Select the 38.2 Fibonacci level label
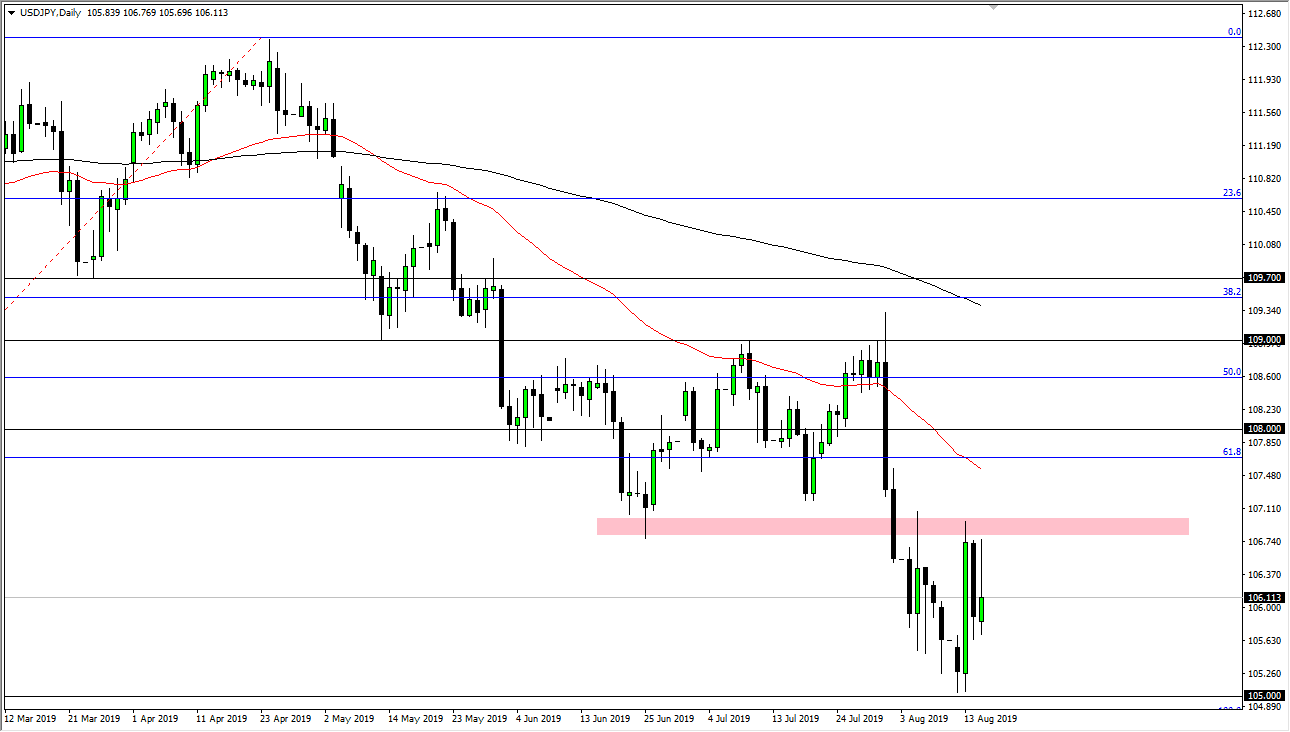This screenshot has width=1290, height=732. 1234,292
